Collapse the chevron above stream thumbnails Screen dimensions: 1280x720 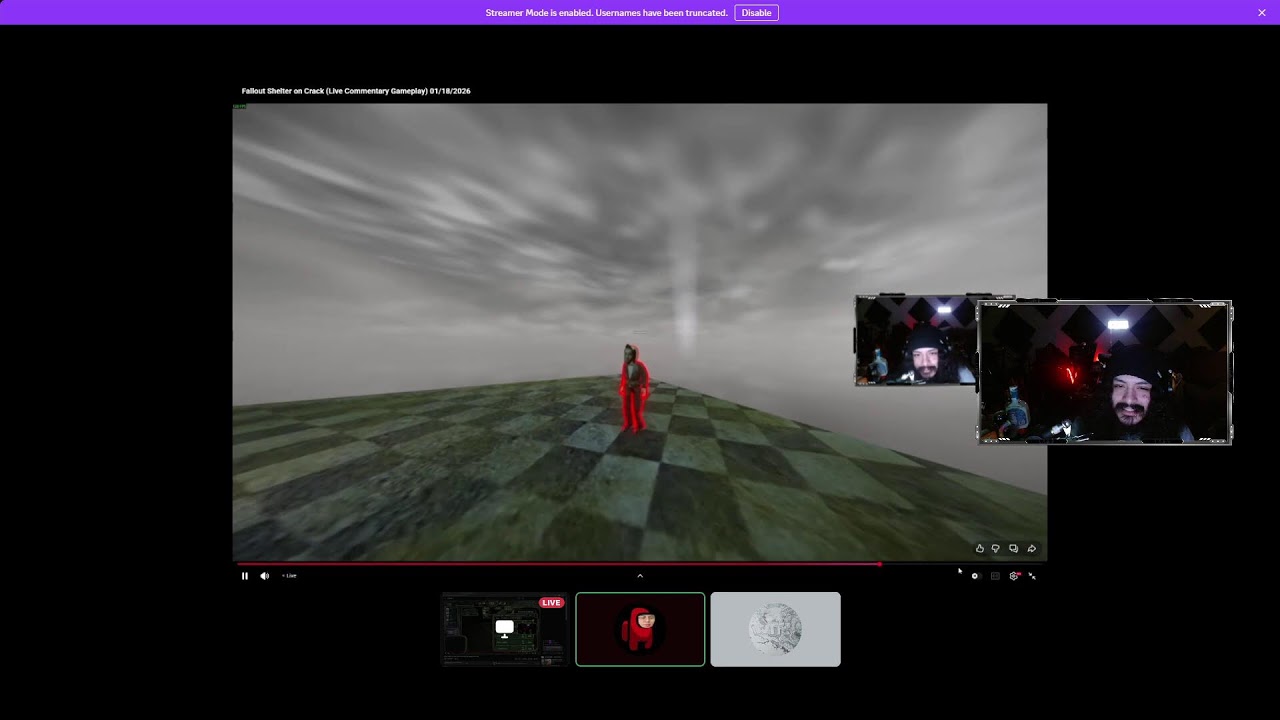[640, 576]
